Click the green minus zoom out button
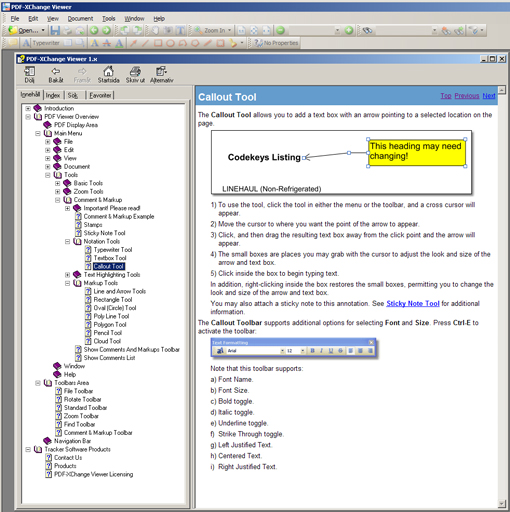Screen dimensions: 510x512 (281, 31)
